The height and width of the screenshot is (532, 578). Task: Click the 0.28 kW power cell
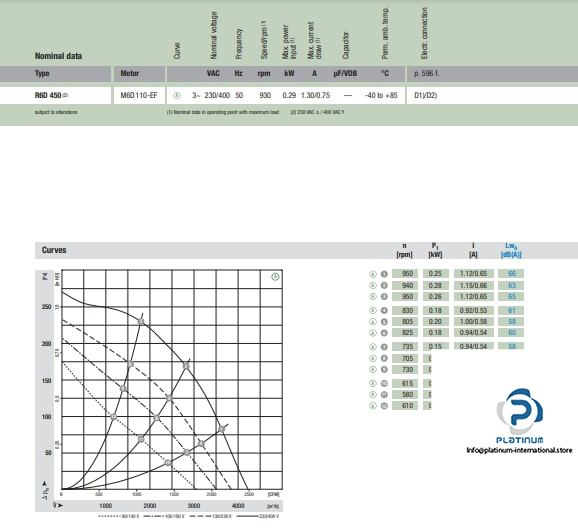[436, 285]
